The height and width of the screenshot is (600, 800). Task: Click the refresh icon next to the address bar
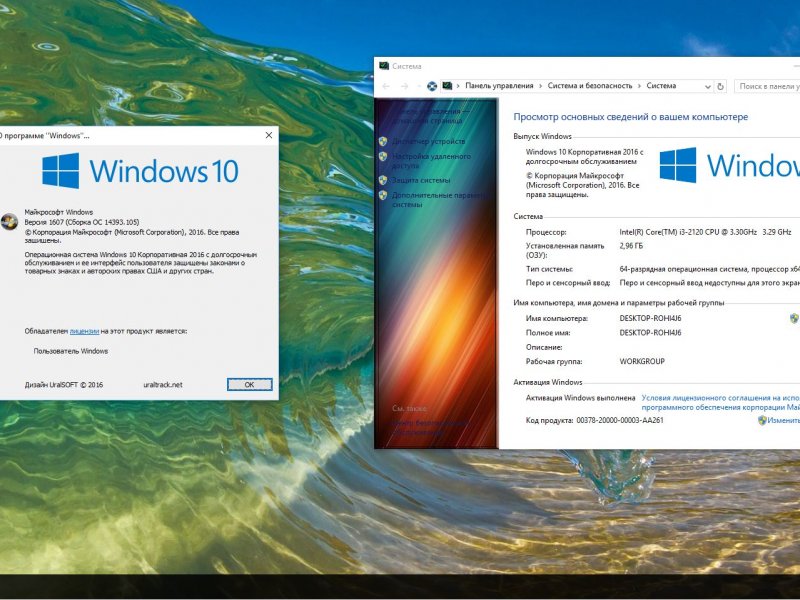pos(720,86)
